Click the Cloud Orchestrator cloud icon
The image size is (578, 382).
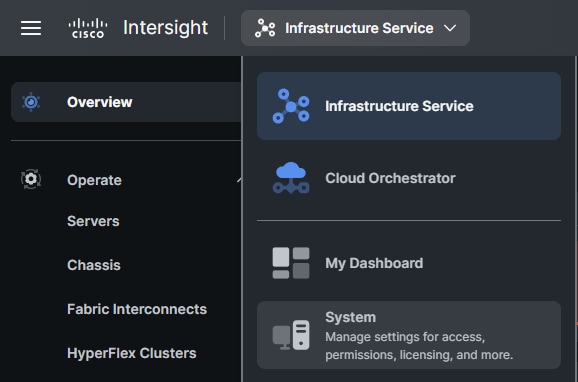291,178
